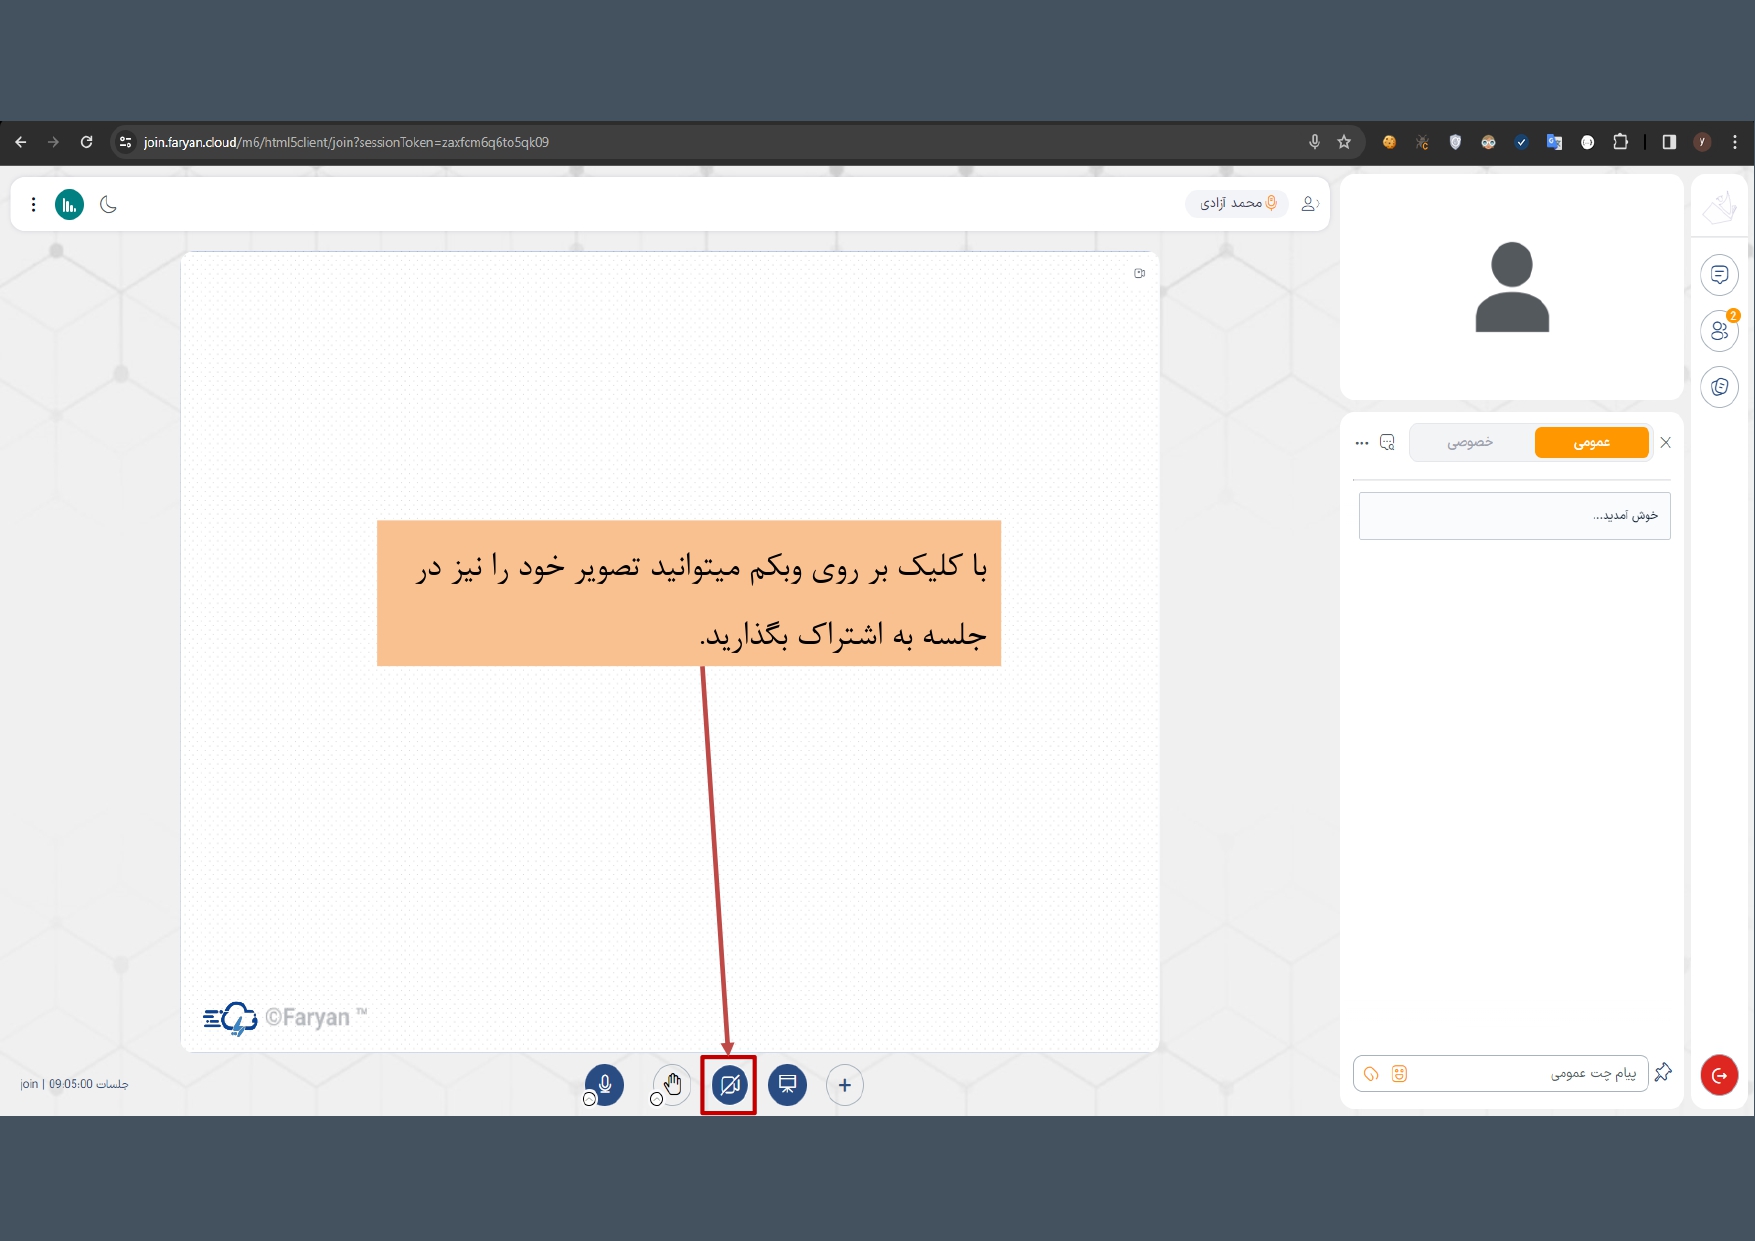Open the green poll statistics icon
Screen dimensions: 1755x1241
69,205
